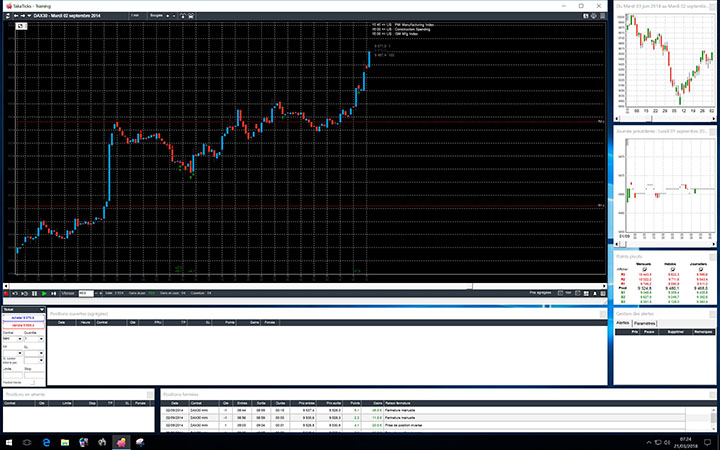Viewport: 720px width, 450px height.
Task: Click the blue Acheter buy button
Action: 23,318
